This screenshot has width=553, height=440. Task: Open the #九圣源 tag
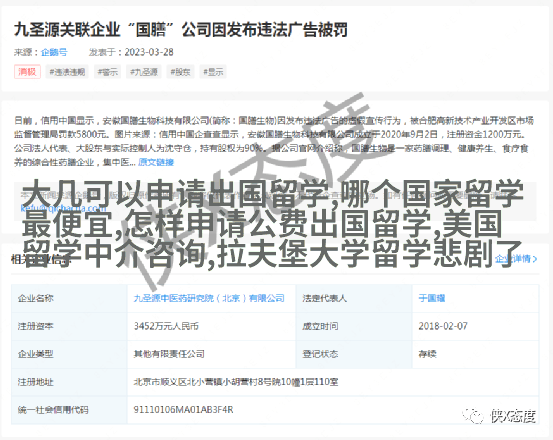pyautogui.click(x=144, y=72)
